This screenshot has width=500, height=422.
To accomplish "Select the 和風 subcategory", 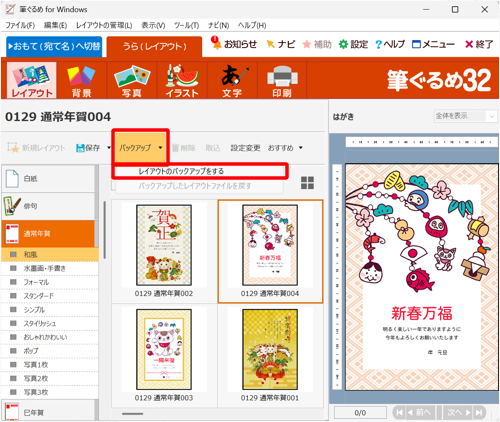I will 50,254.
